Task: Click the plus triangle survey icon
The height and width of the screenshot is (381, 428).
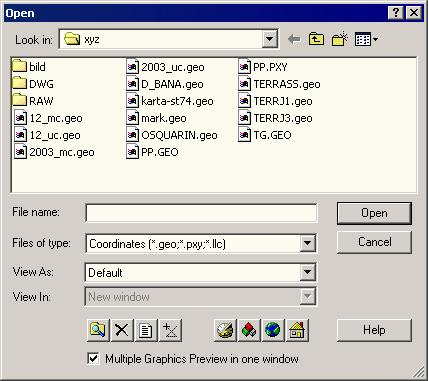Action: 170,330
